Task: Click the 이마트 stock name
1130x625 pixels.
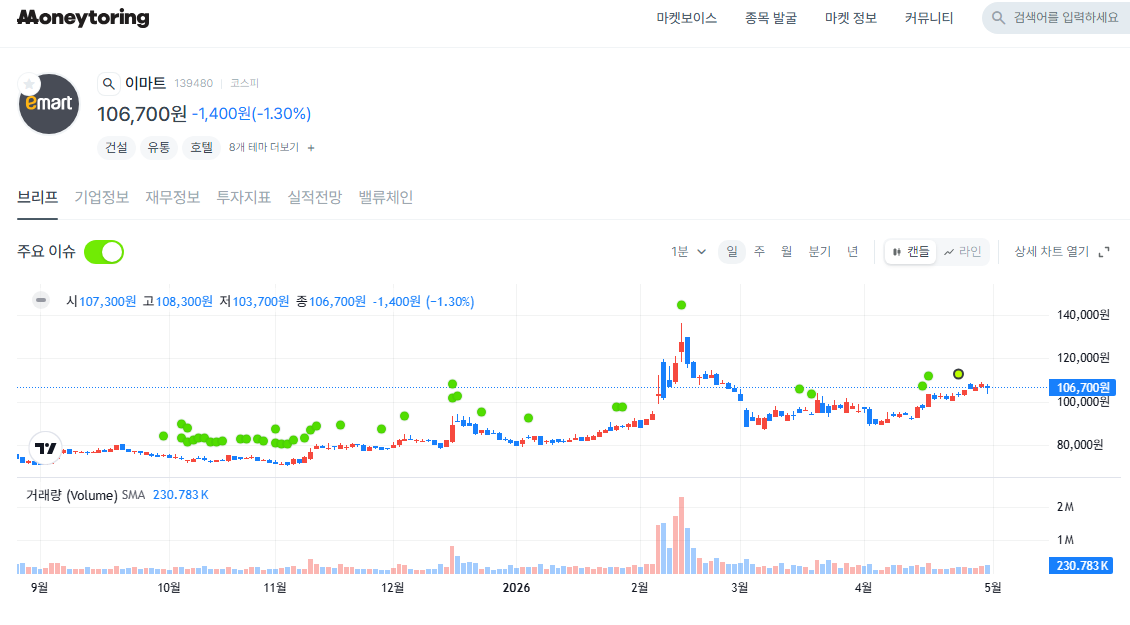Action: click(x=146, y=84)
